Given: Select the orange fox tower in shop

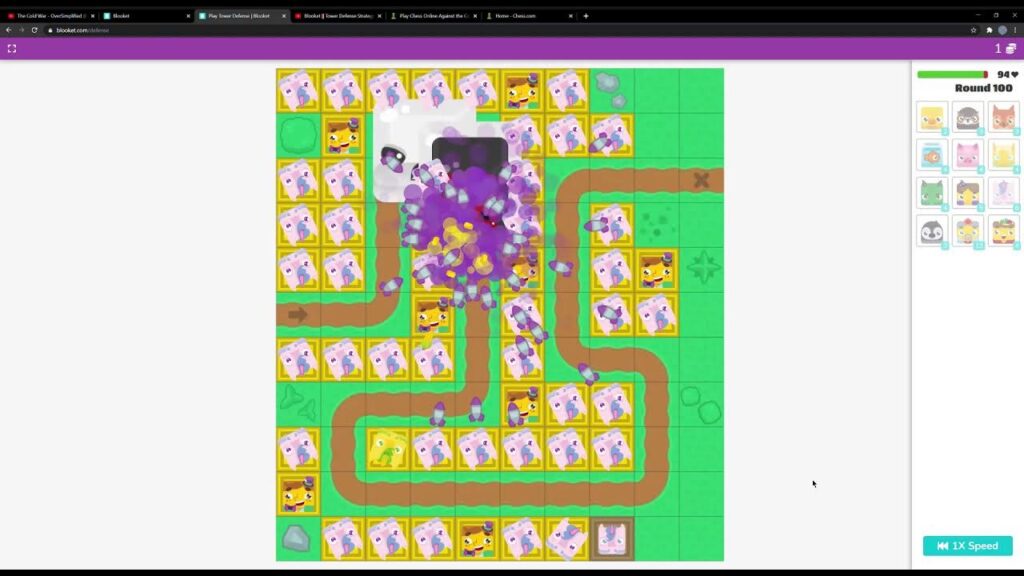Looking at the screenshot, I should 1004,118.
